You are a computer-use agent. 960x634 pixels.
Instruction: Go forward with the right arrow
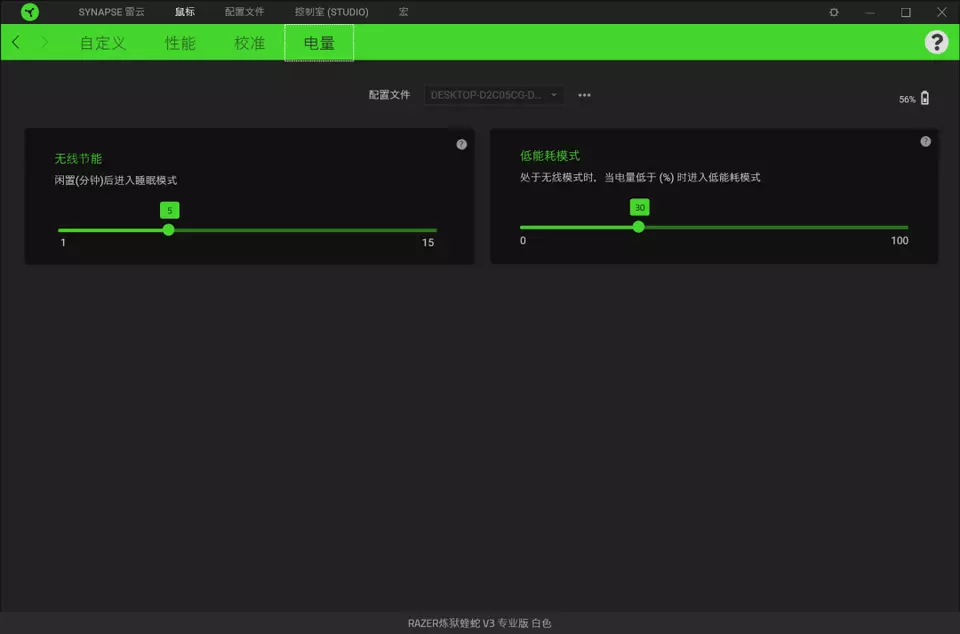pyautogui.click(x=44, y=42)
